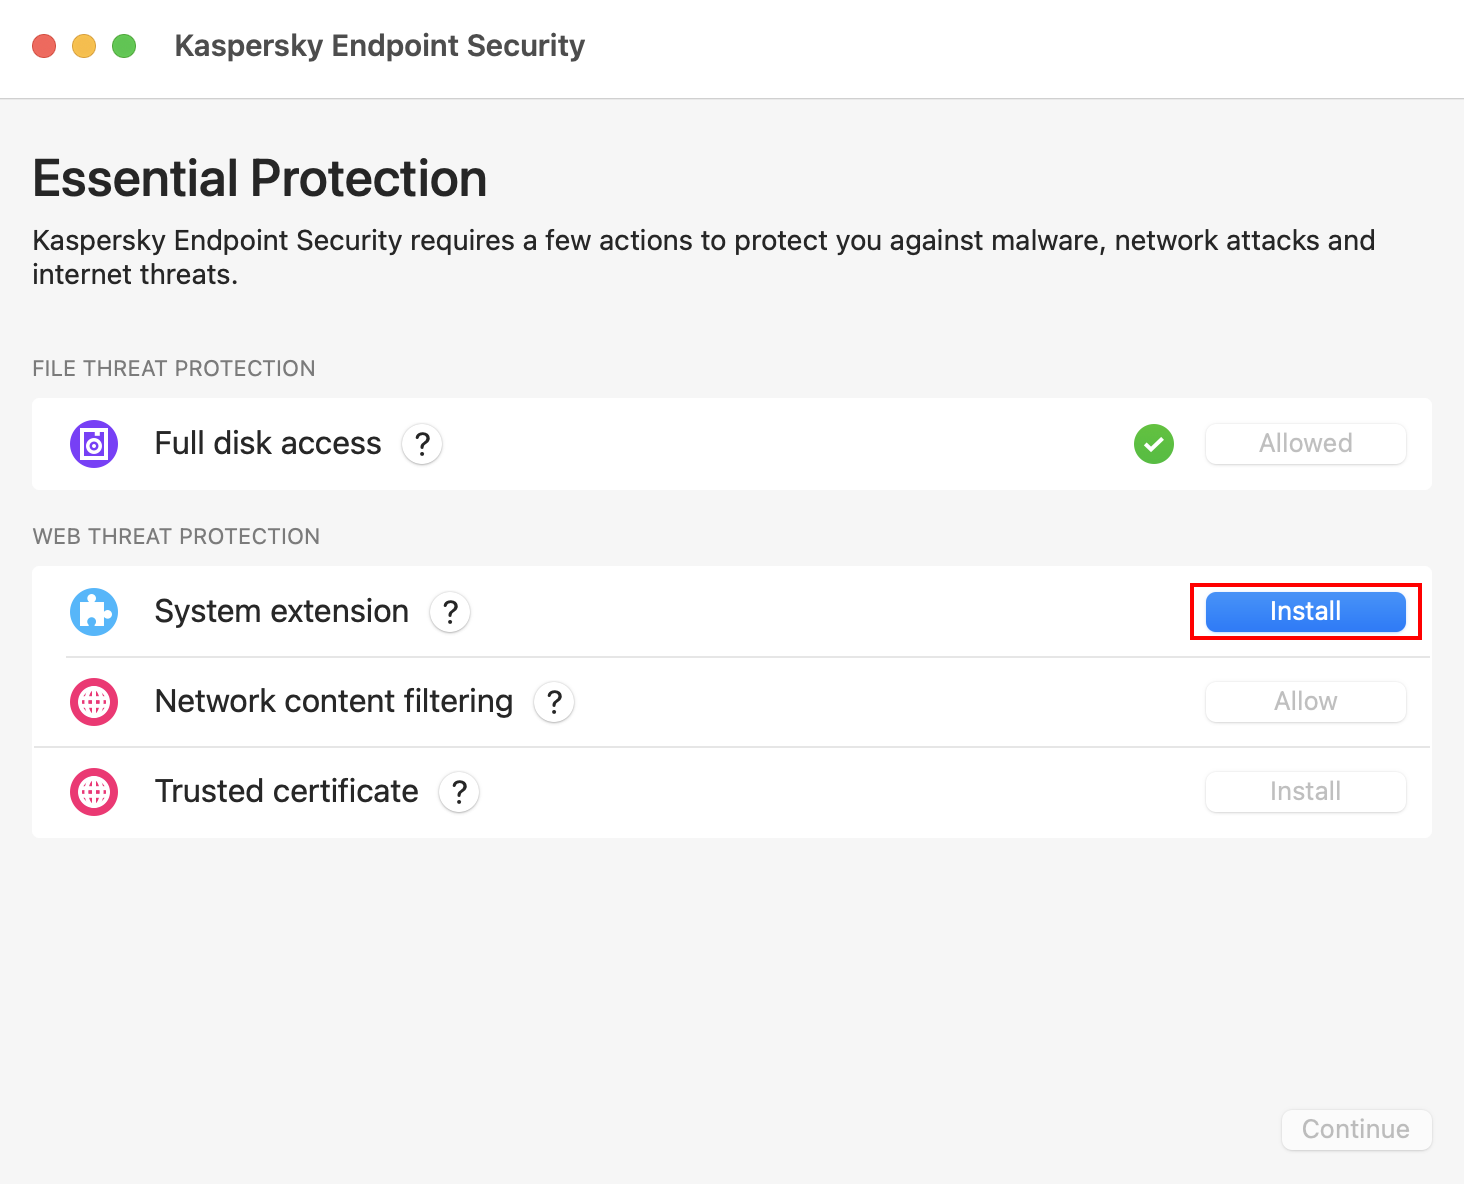Install the Trusted certificate
Viewport: 1464px width, 1184px height.
click(x=1305, y=792)
